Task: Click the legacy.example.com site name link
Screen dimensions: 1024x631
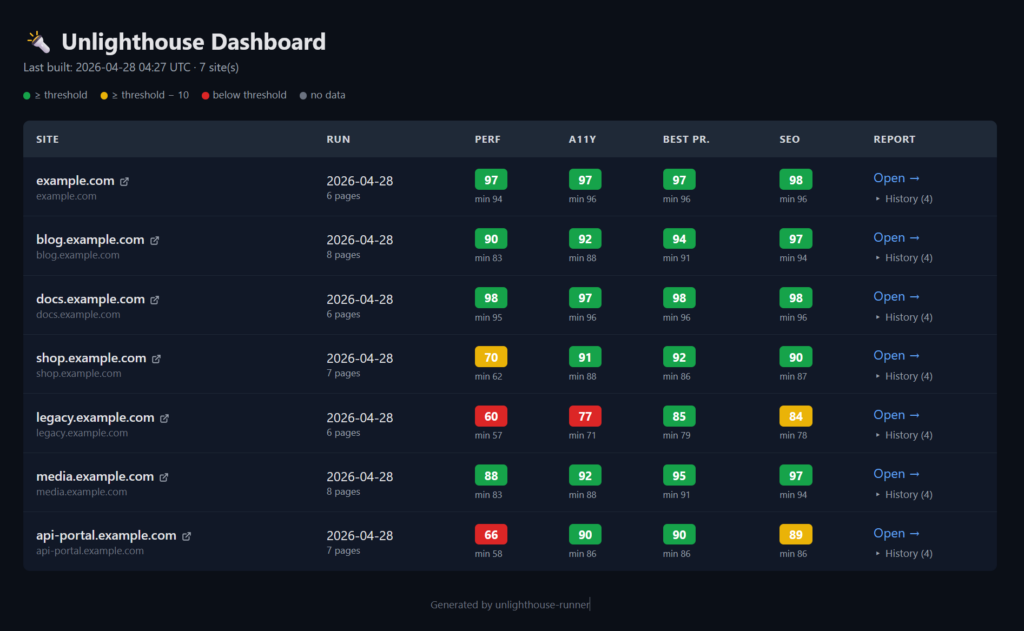Action: click(95, 417)
